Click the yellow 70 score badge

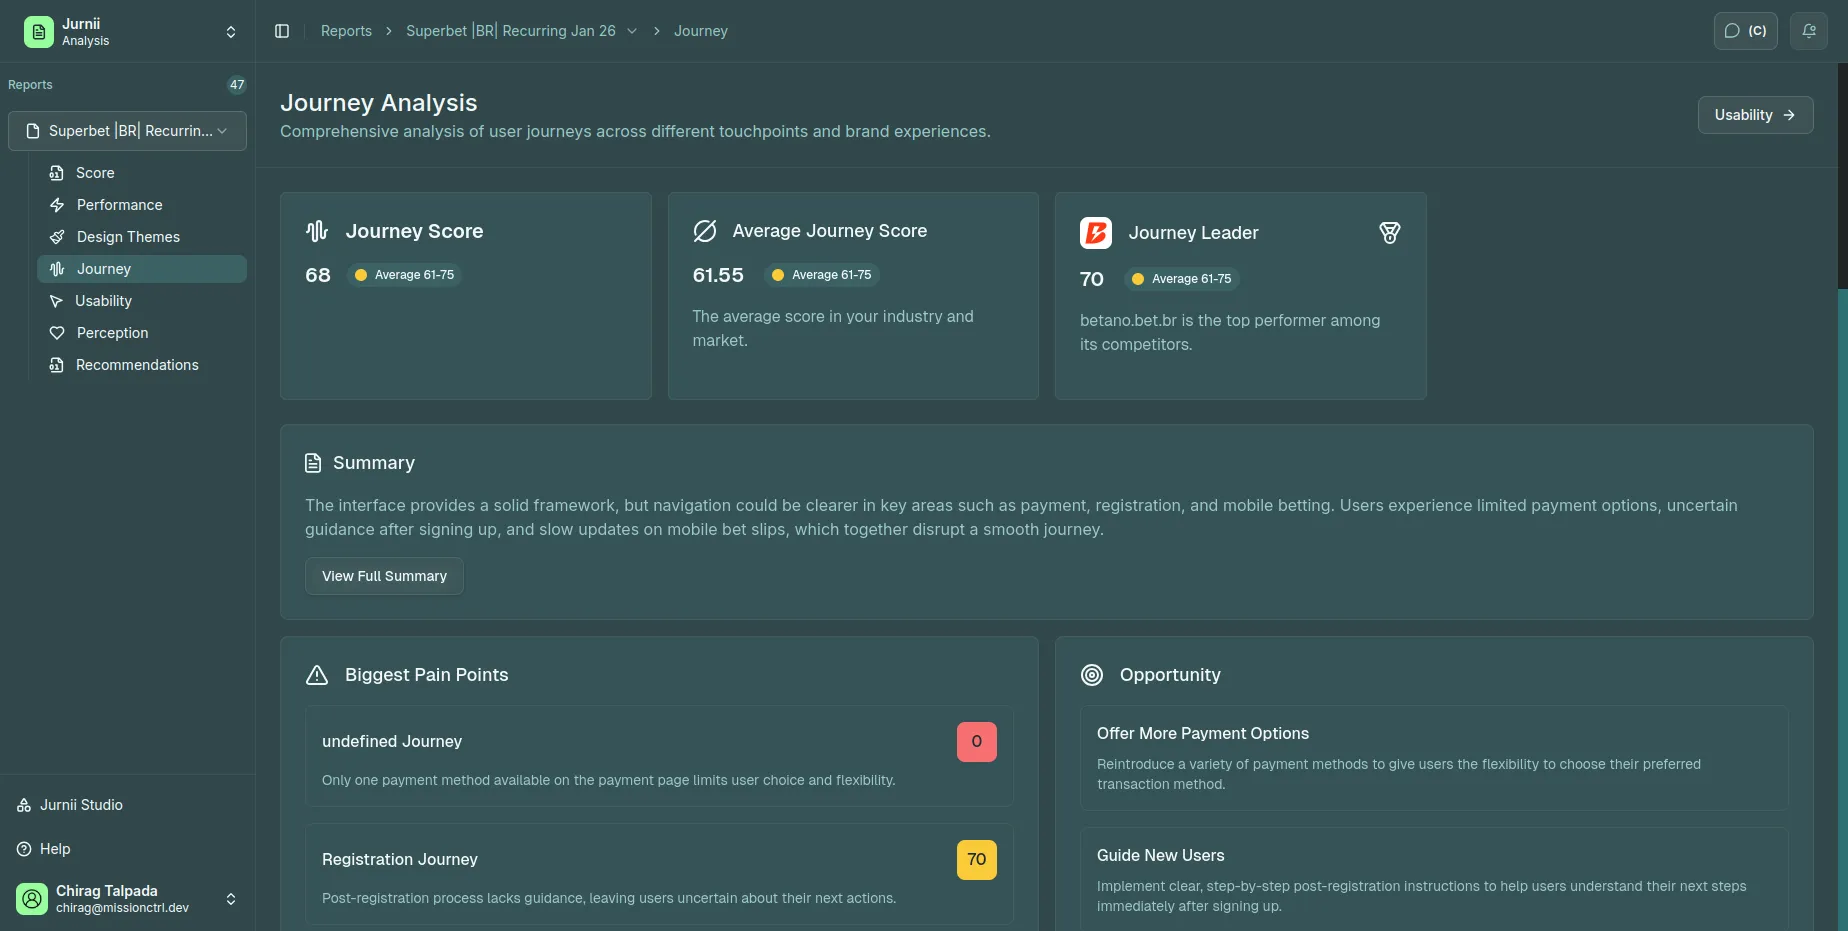976,859
